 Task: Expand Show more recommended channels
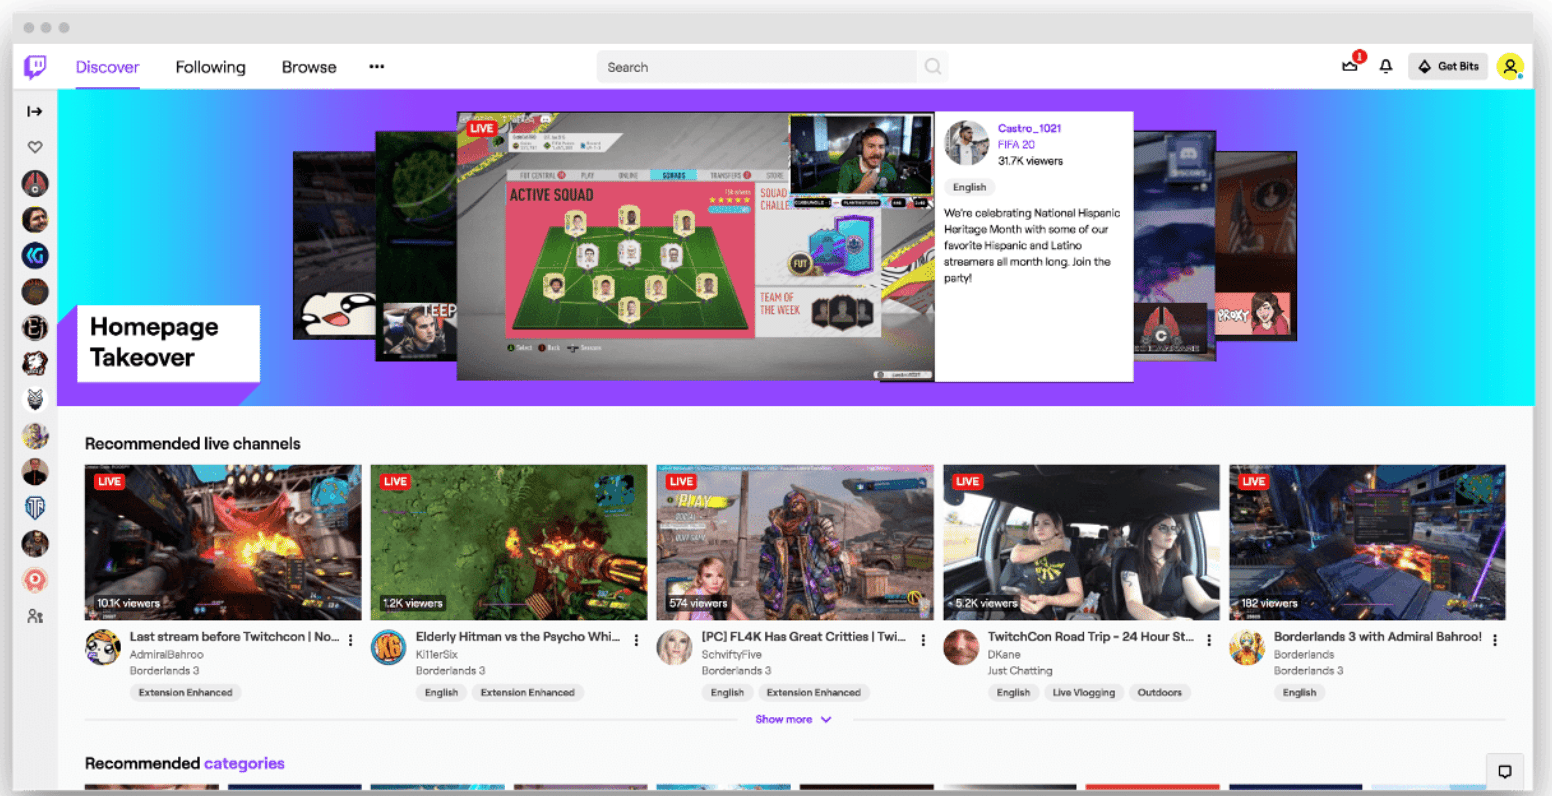(x=793, y=719)
